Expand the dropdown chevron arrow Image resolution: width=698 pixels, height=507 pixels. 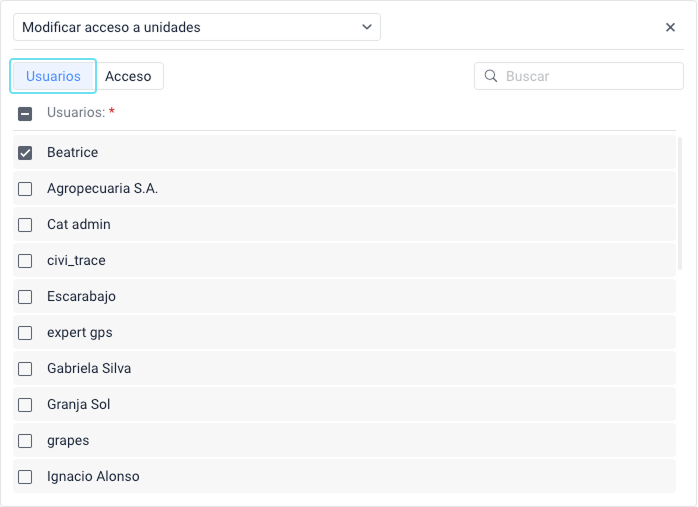(x=367, y=28)
